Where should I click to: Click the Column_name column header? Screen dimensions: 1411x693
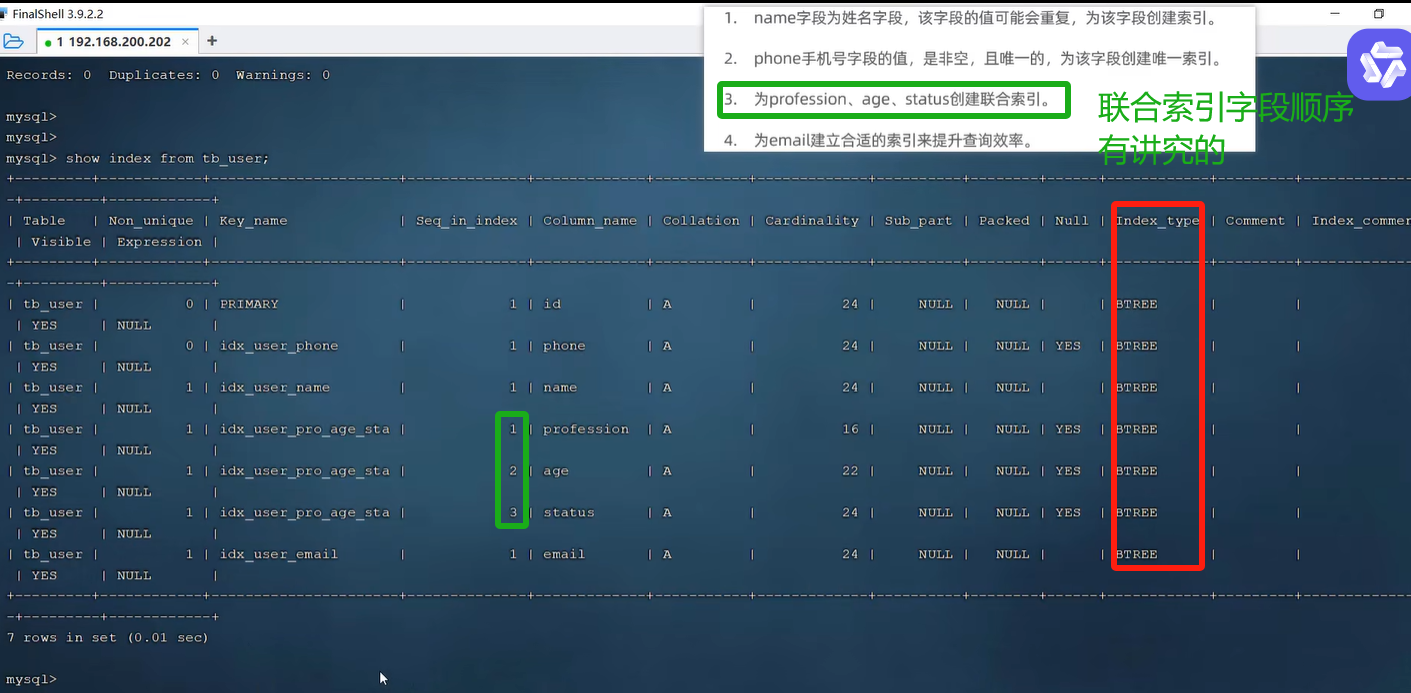590,221
